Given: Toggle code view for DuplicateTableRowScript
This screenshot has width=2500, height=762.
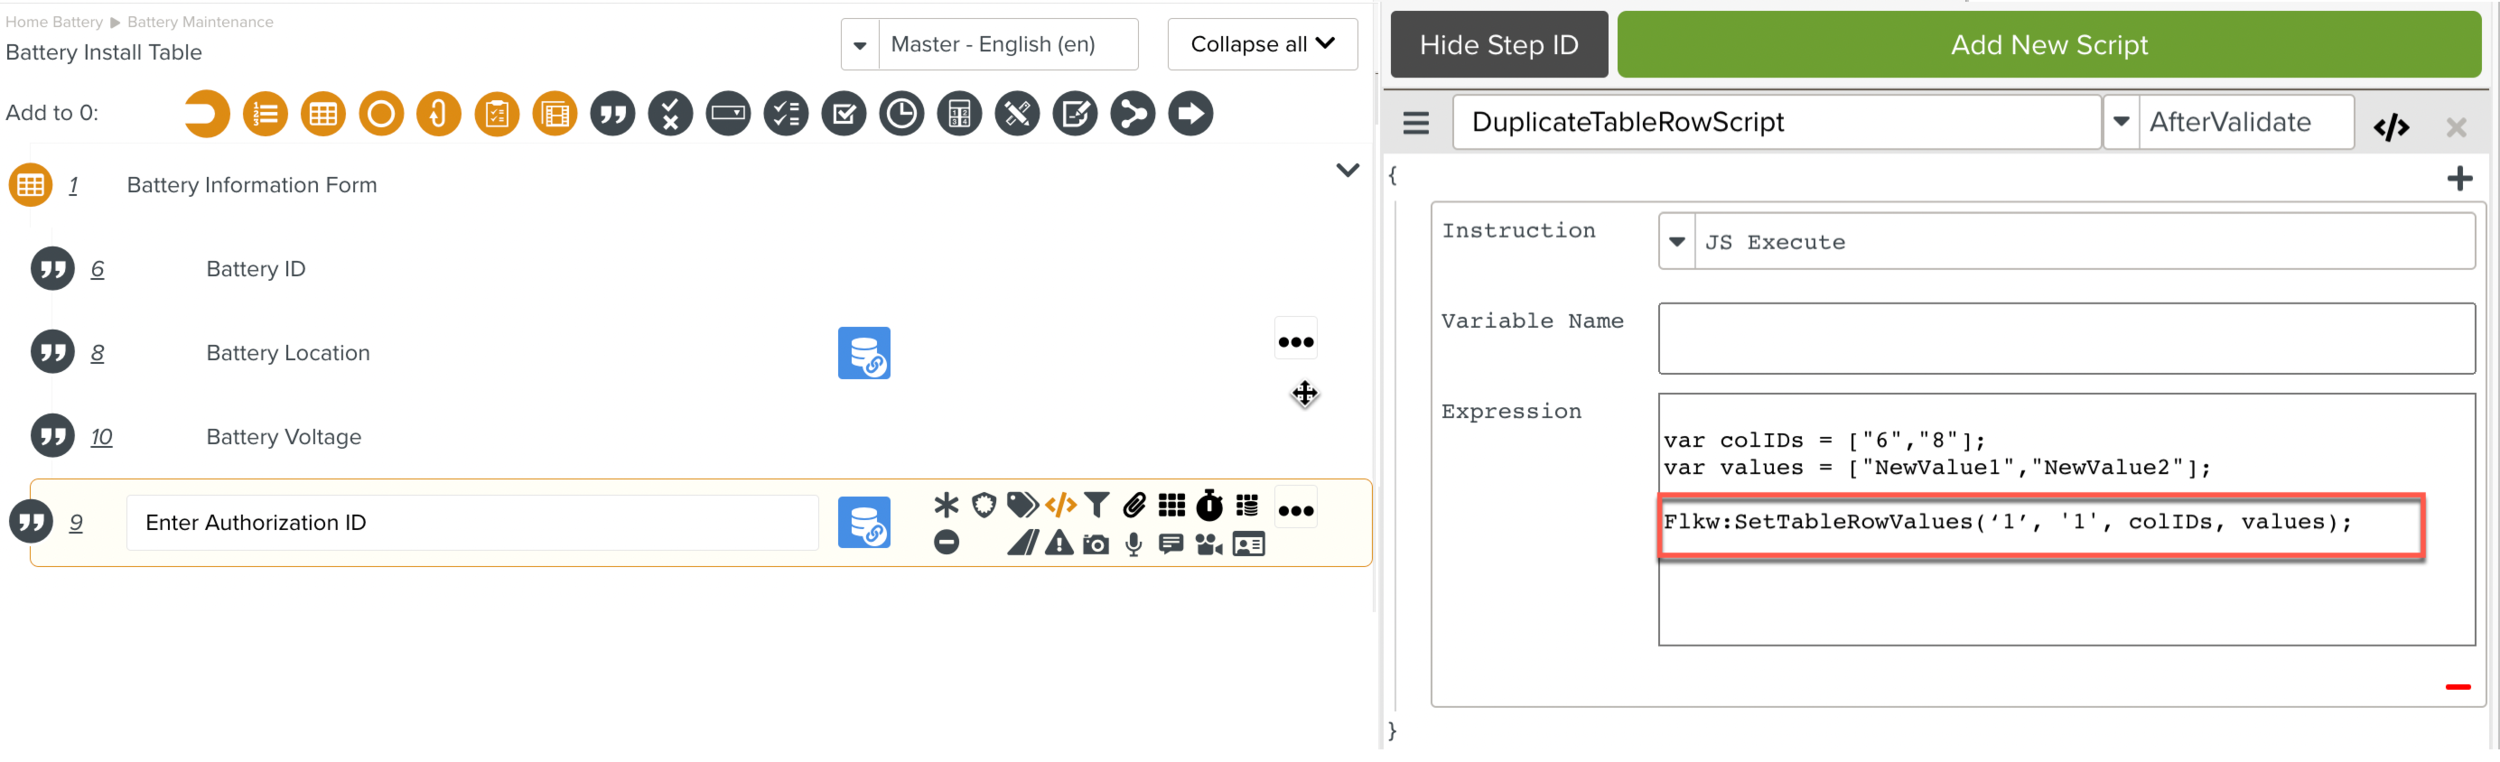Looking at the screenshot, I should tap(2391, 127).
